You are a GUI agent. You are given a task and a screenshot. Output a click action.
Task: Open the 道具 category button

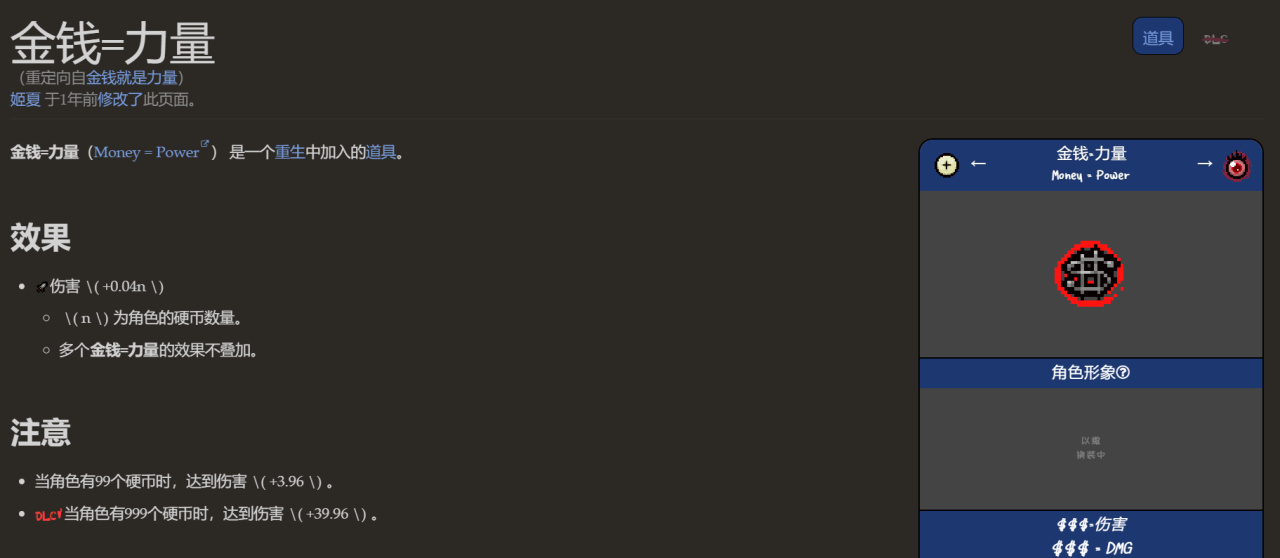point(1158,37)
